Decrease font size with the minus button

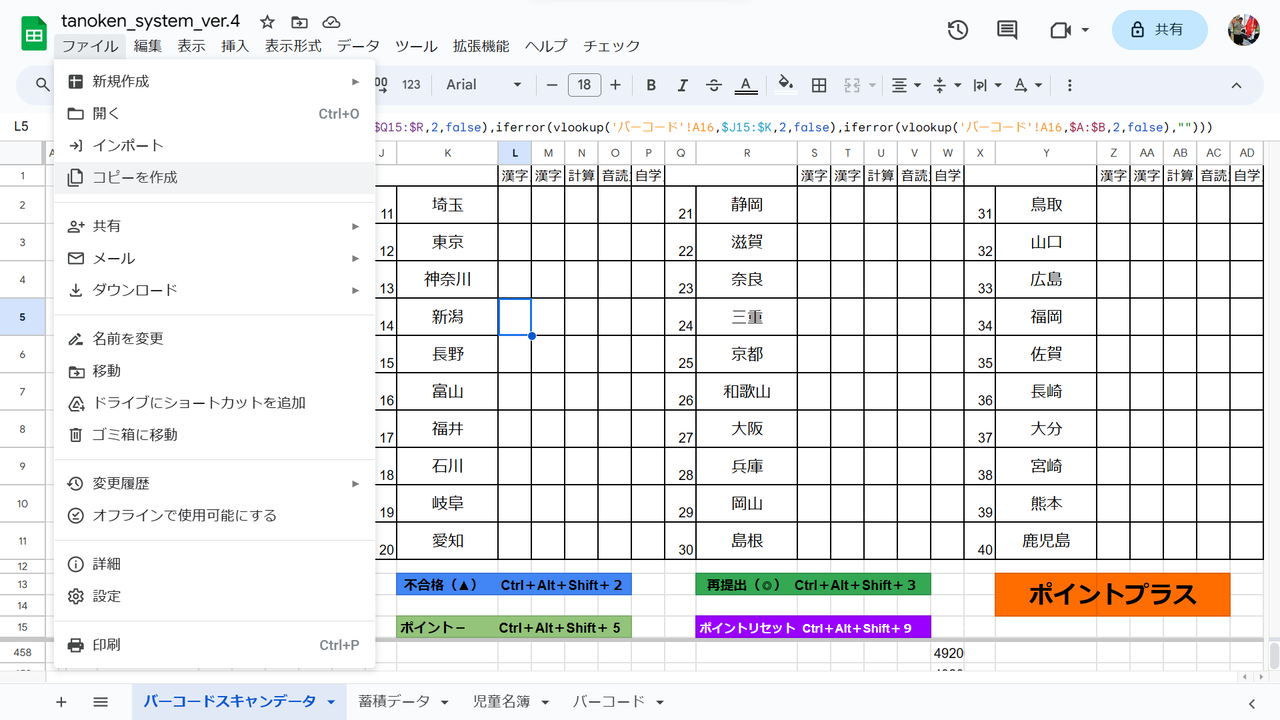pyautogui.click(x=552, y=85)
